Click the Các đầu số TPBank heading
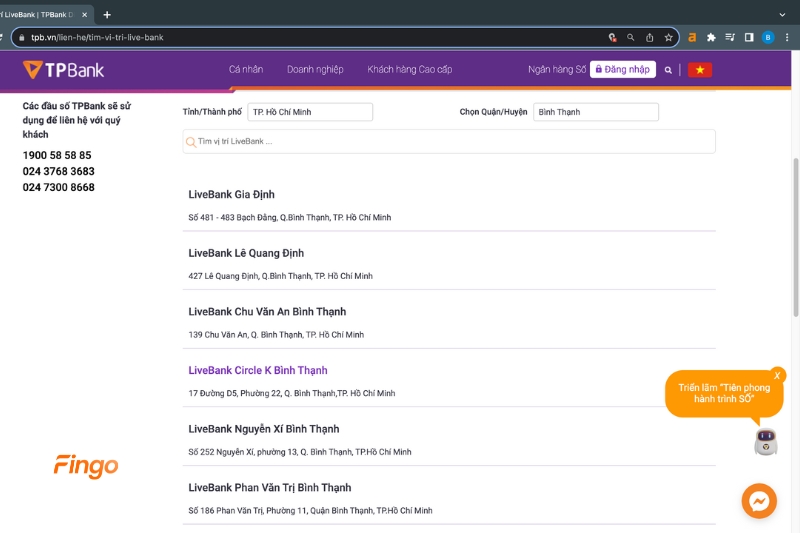 point(77,120)
